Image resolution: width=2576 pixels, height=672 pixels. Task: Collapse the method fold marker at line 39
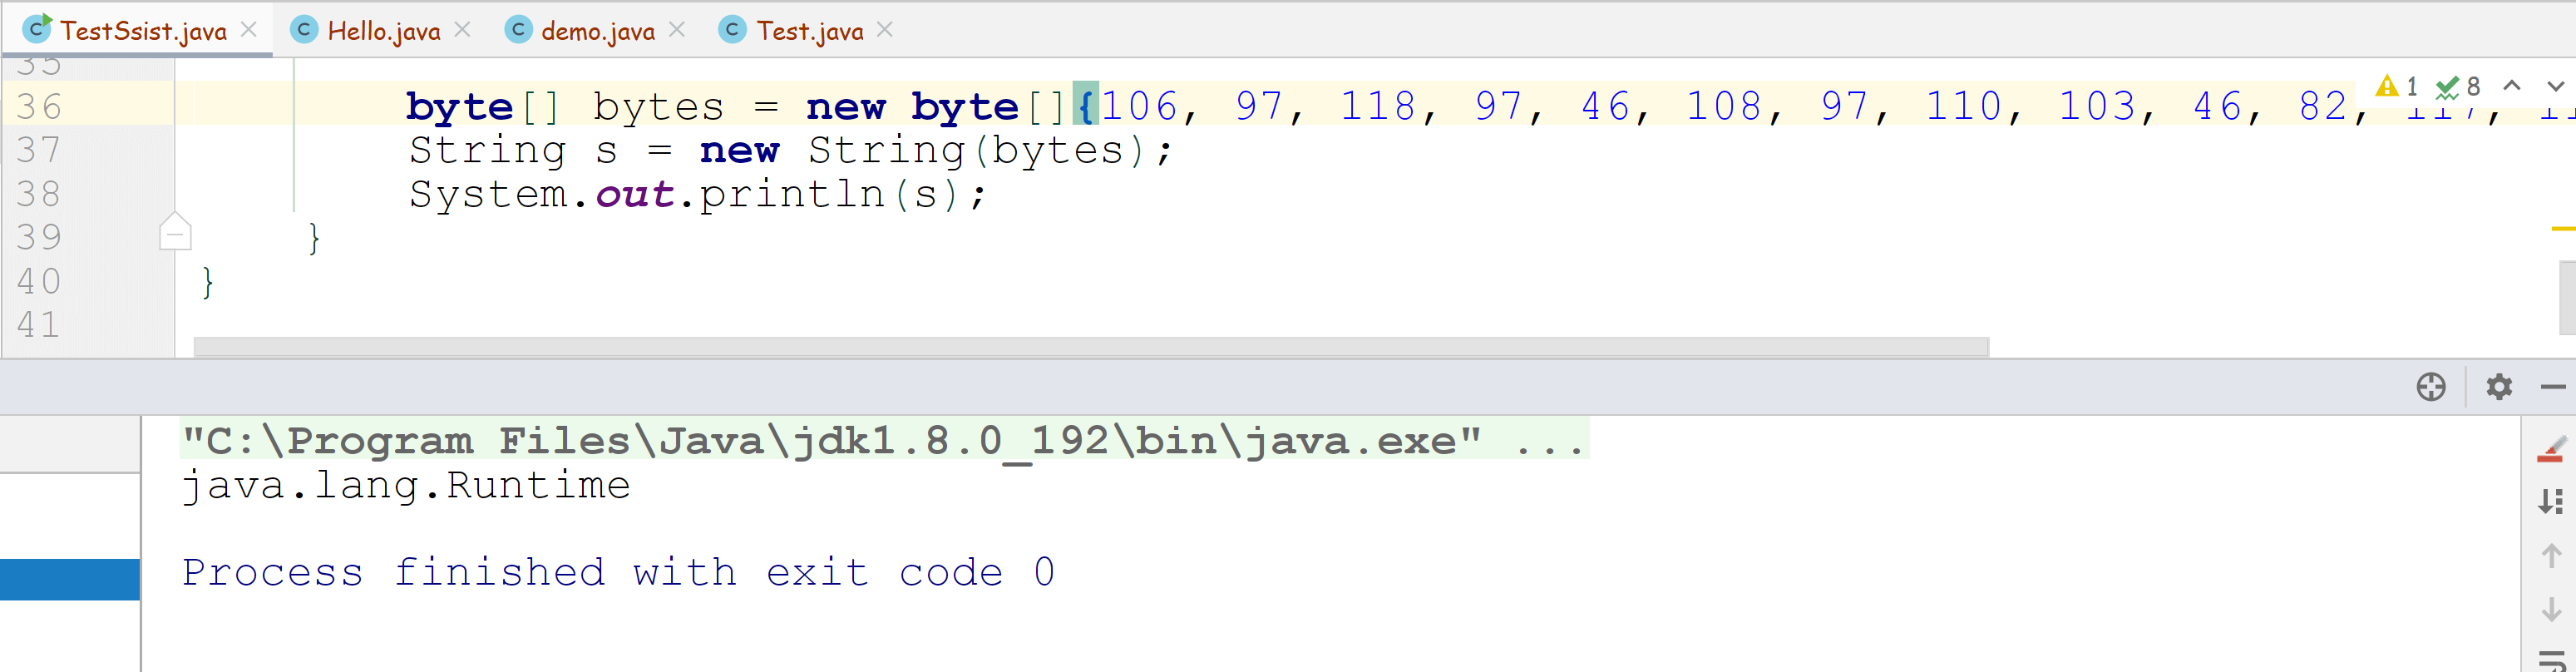point(175,232)
